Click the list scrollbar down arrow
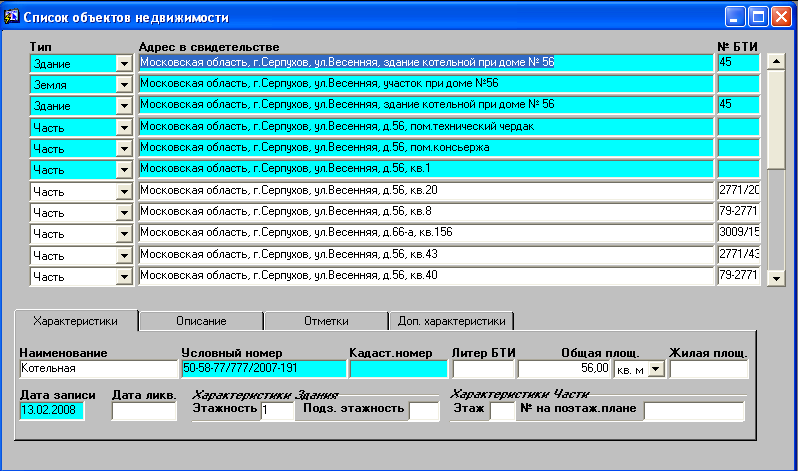Viewport: 798px width, 471px height. (x=776, y=278)
